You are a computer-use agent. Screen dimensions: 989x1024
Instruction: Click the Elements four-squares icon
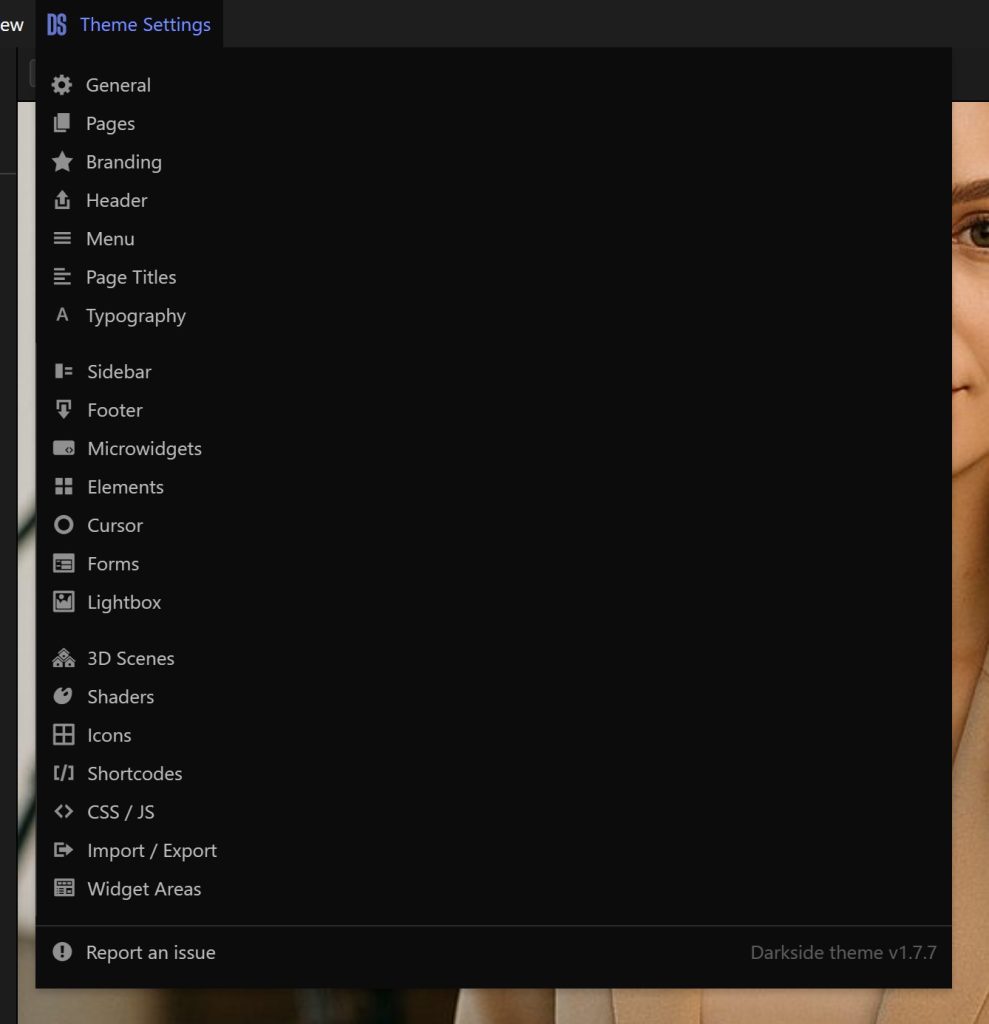(63, 487)
